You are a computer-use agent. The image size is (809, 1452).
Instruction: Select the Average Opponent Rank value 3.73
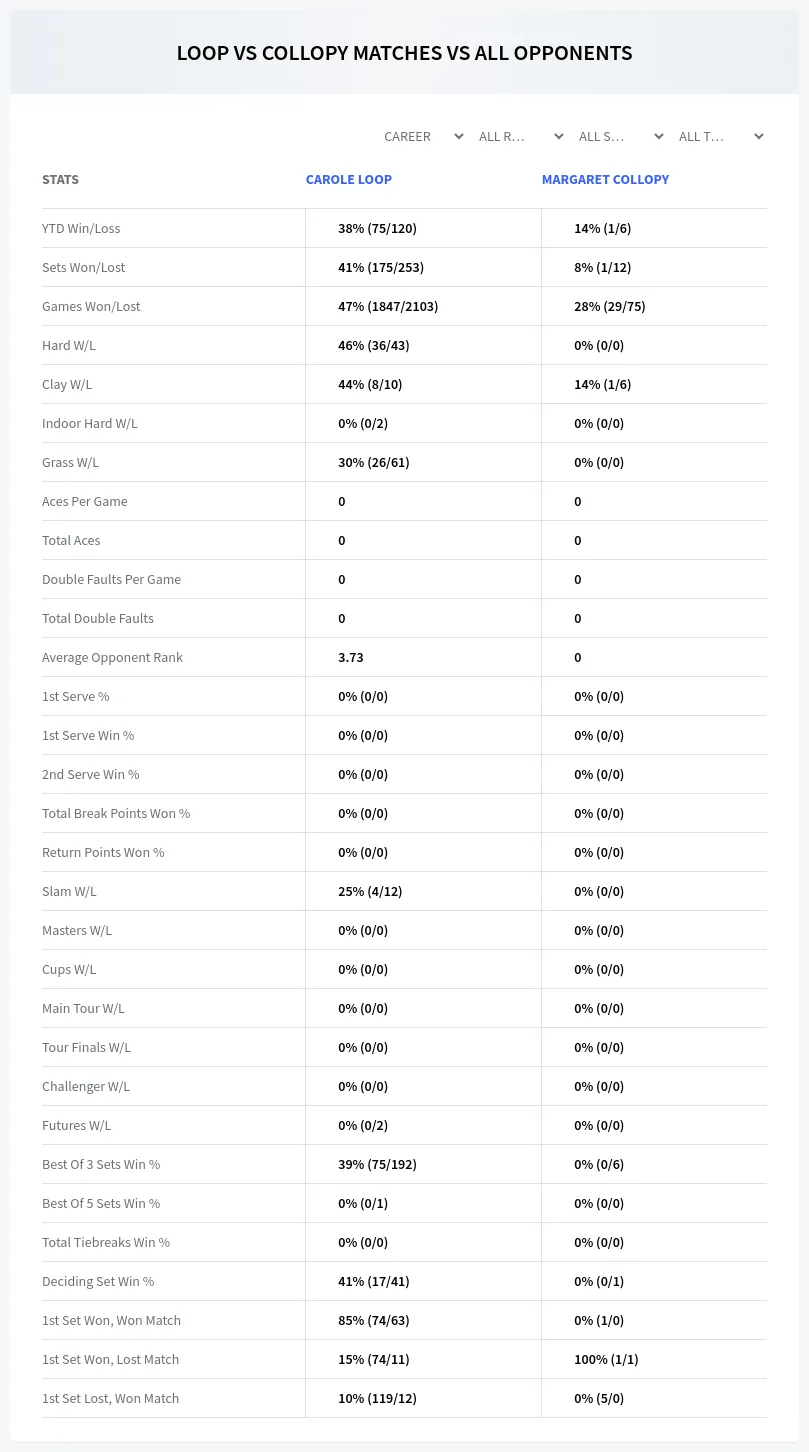351,657
